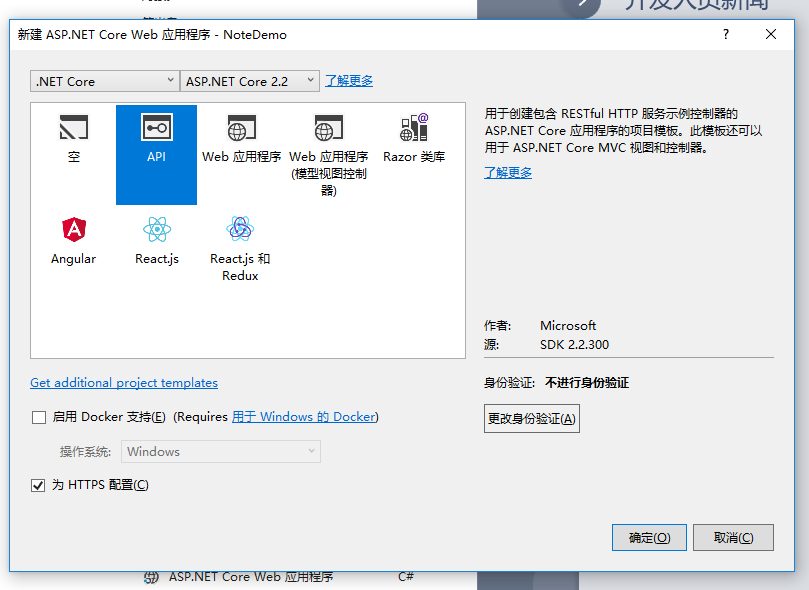
Task: Cancel with the 取消 button
Action: click(733, 538)
